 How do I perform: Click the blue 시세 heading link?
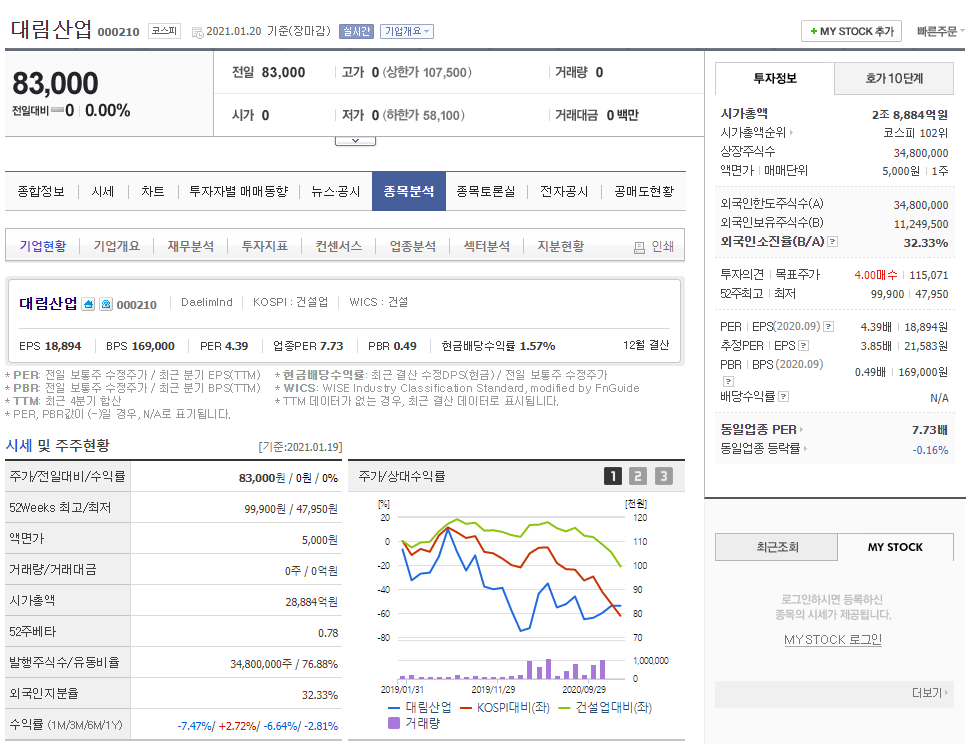(x=19, y=445)
